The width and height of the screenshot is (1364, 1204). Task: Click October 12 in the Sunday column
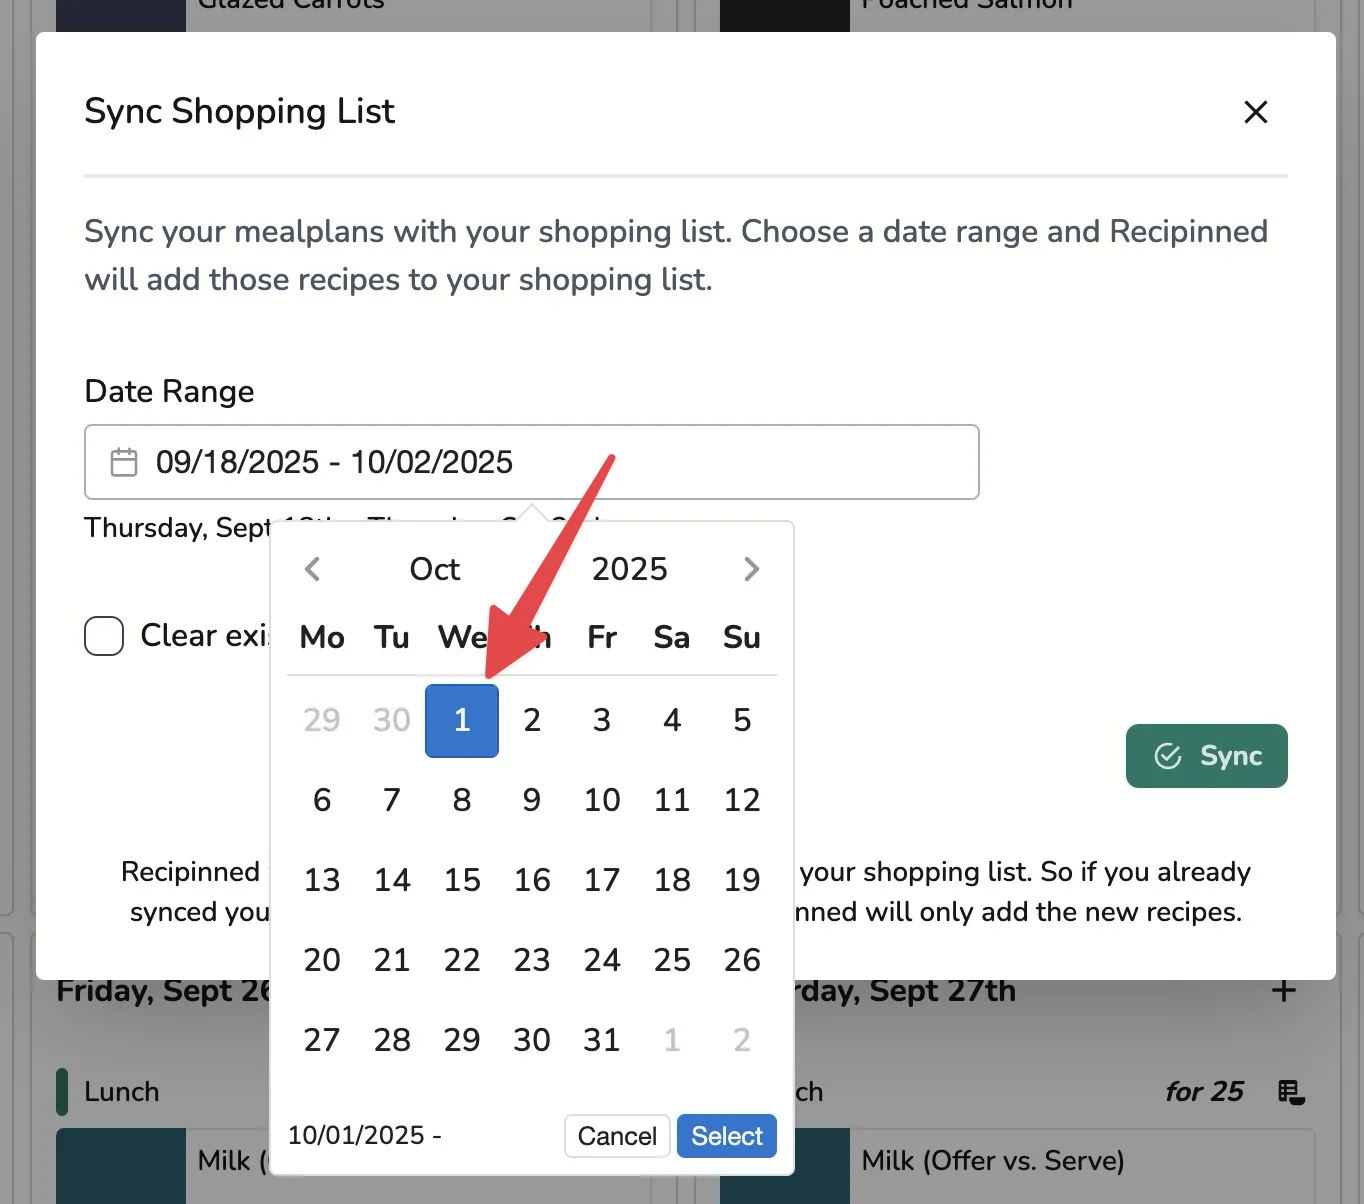[x=742, y=800]
